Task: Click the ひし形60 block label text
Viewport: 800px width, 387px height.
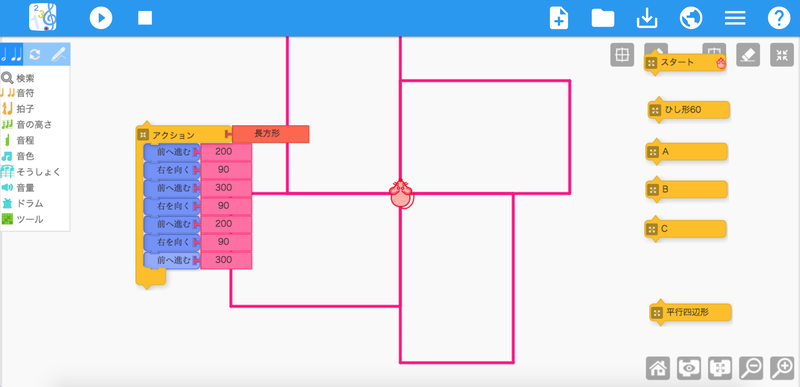Action: (x=684, y=110)
